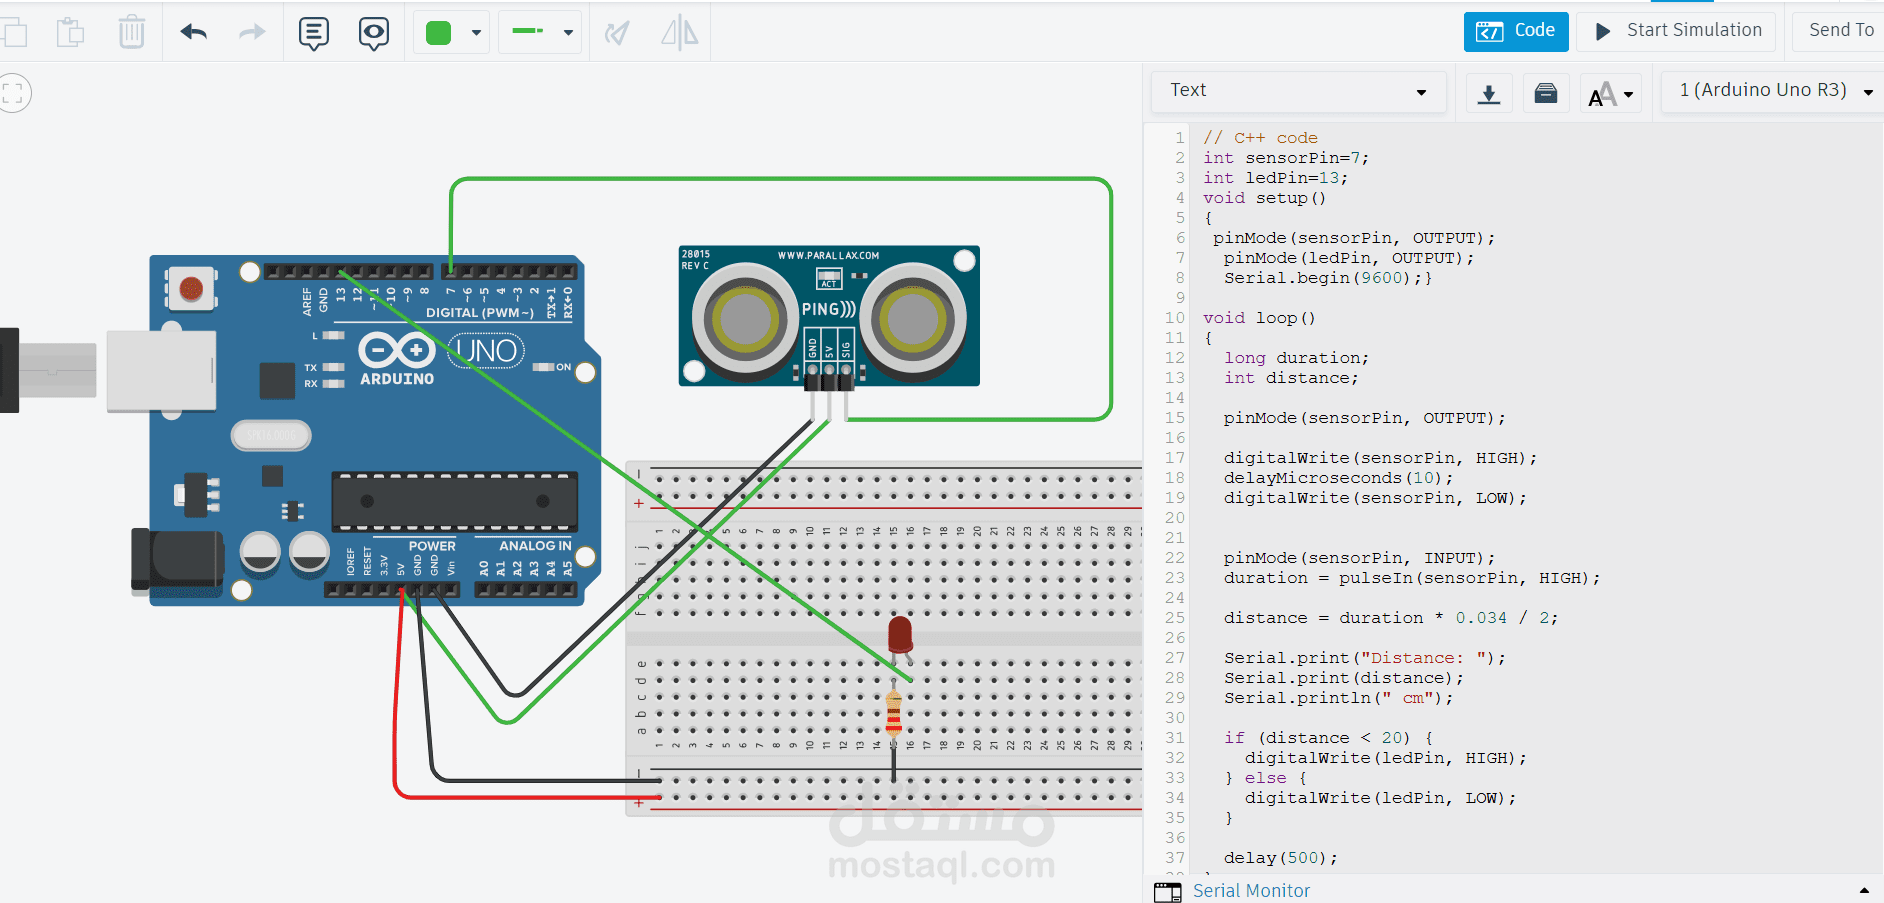Click the "void loop()" code line

click(x=1259, y=318)
